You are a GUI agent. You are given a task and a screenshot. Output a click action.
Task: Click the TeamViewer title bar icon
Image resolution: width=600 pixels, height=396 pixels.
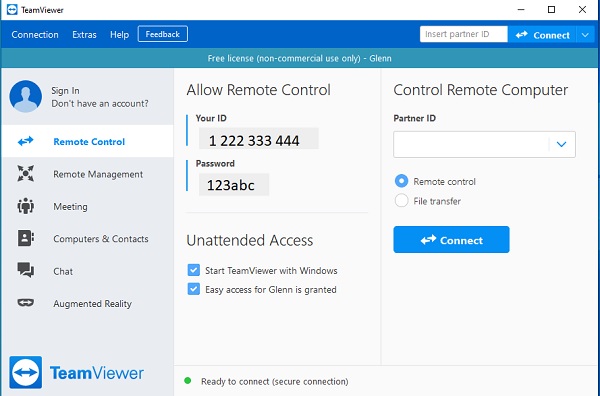[12, 10]
